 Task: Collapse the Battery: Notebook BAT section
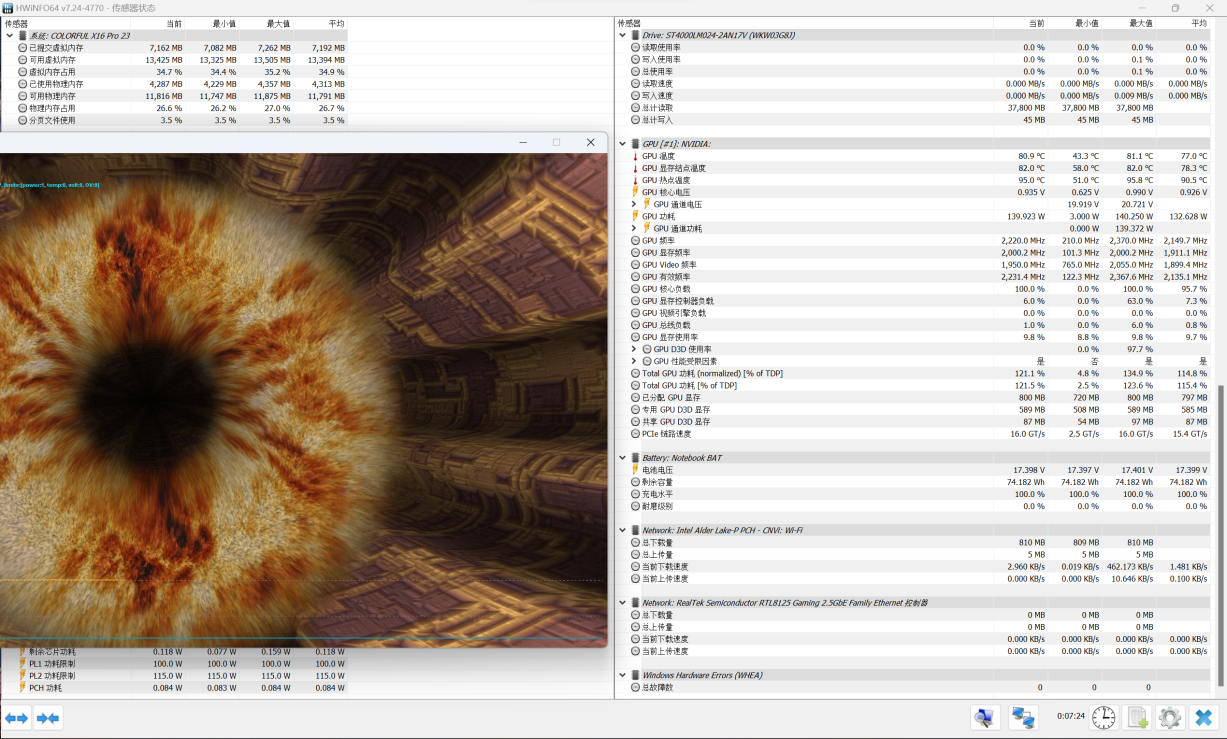click(x=622, y=458)
